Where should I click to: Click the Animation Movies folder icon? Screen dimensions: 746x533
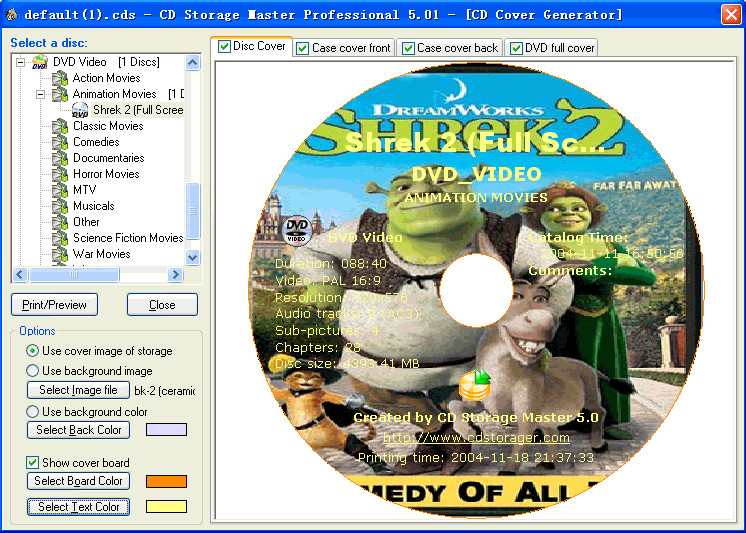60,94
